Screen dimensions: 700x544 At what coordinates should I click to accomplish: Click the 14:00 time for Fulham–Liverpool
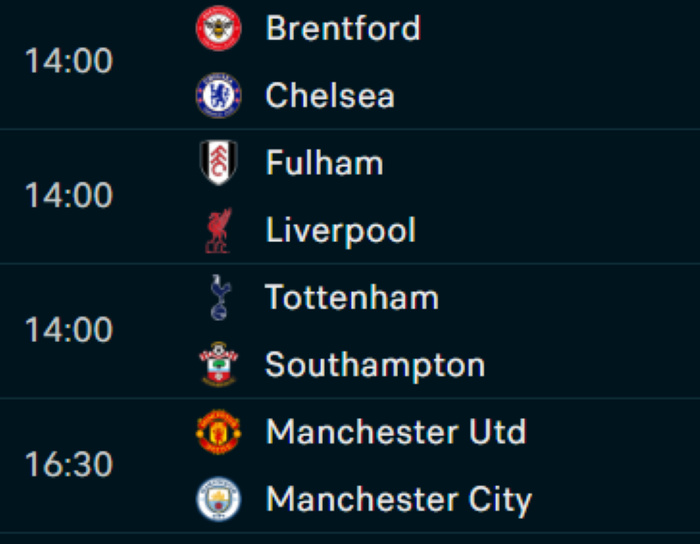pyautogui.click(x=69, y=196)
